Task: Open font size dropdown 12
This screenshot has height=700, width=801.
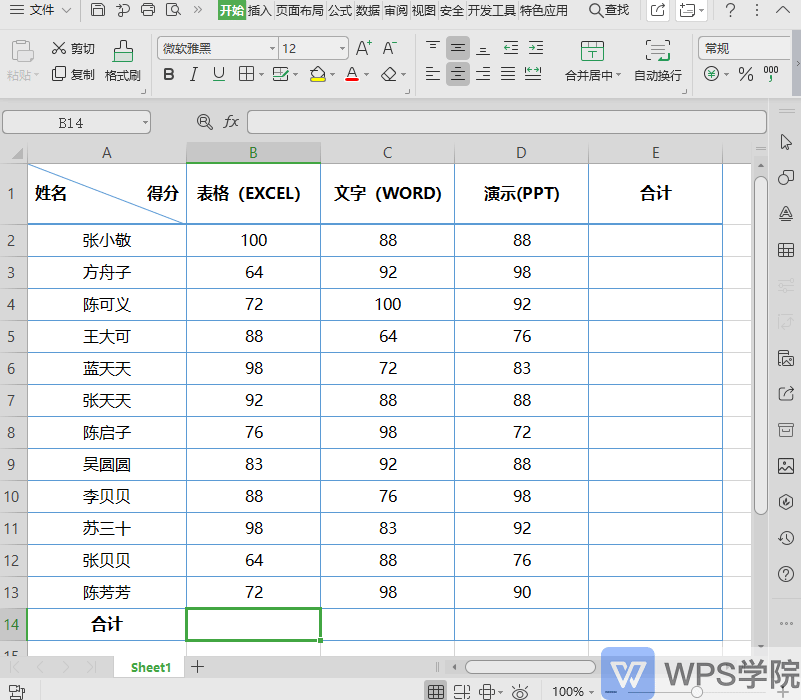Action: 342,49
